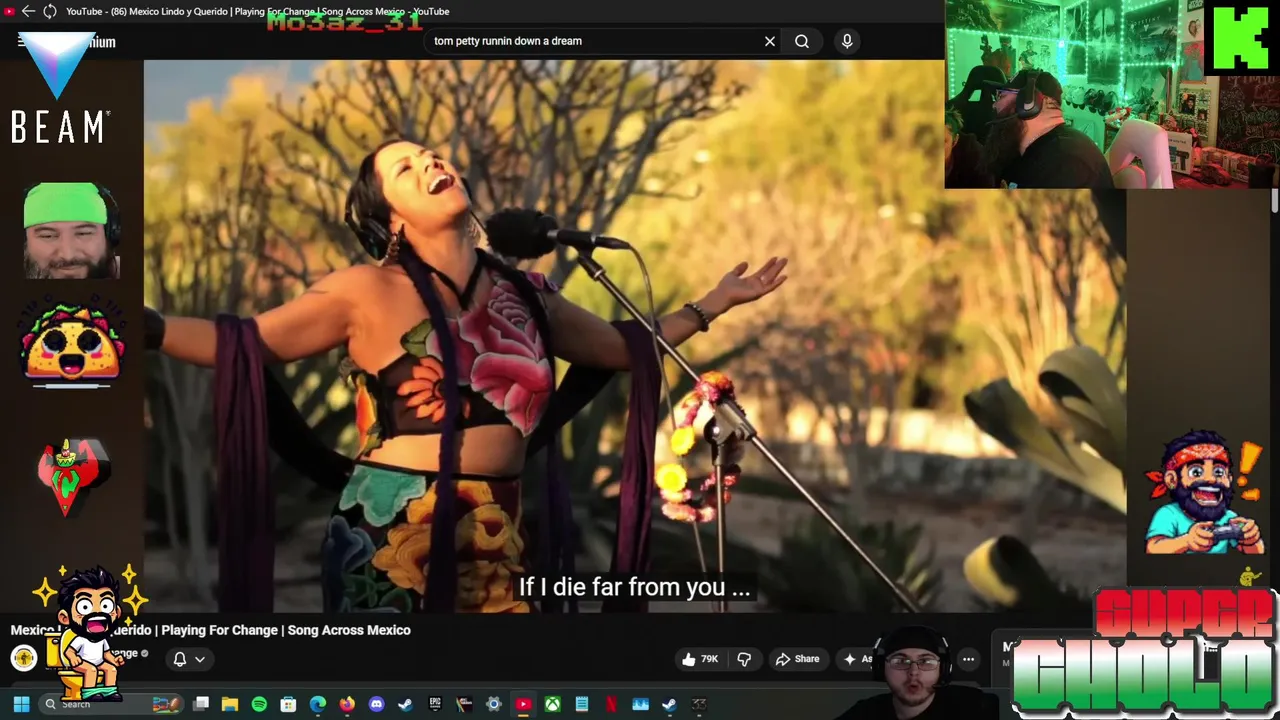Open File Explorer from the taskbar
Viewport: 1280px width, 720px height.
pyautogui.click(x=230, y=704)
